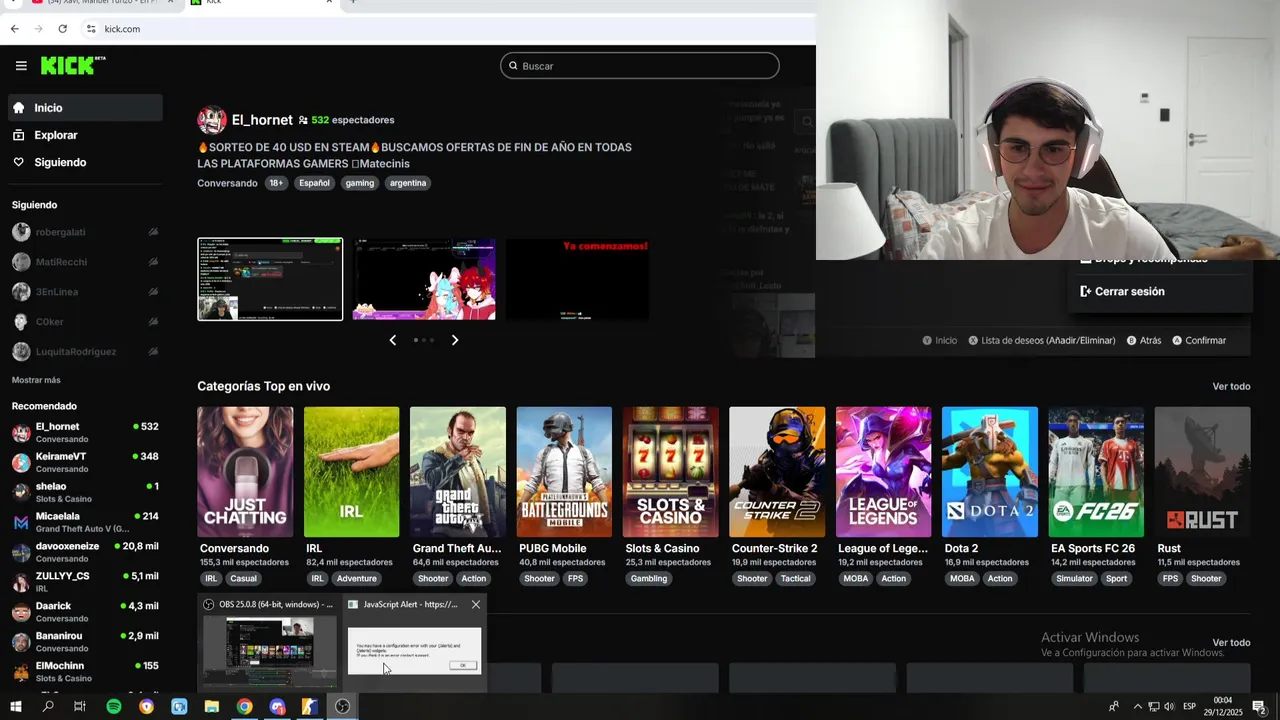Reload the browser page

63,29
